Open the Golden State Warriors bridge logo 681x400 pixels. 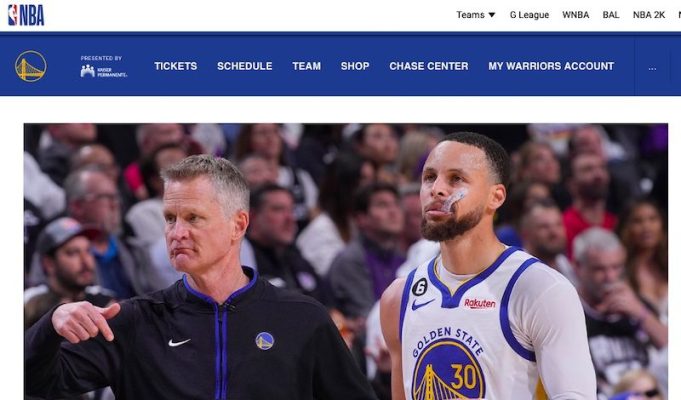(30, 66)
